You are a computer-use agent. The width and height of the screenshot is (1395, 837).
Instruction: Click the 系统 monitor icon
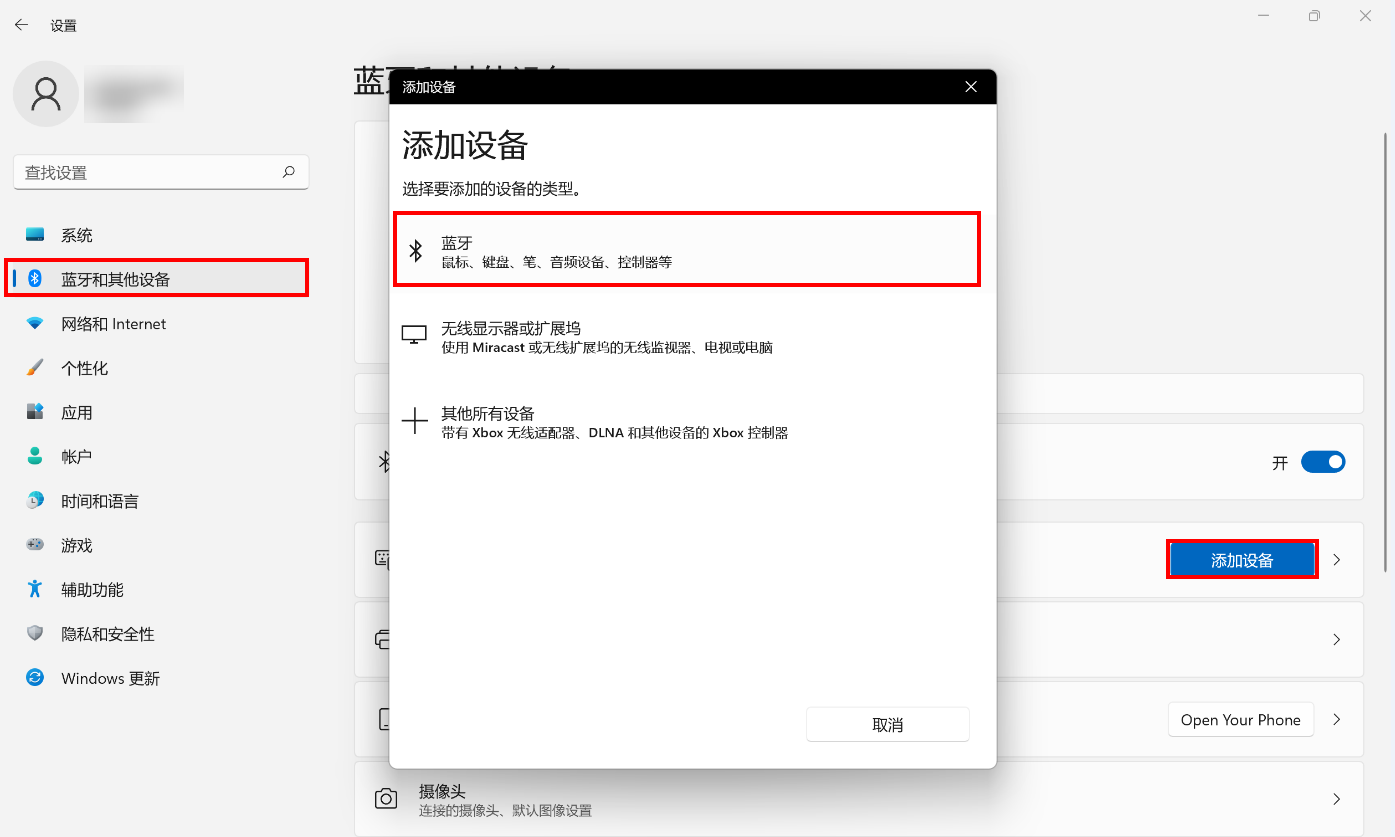(x=35, y=235)
